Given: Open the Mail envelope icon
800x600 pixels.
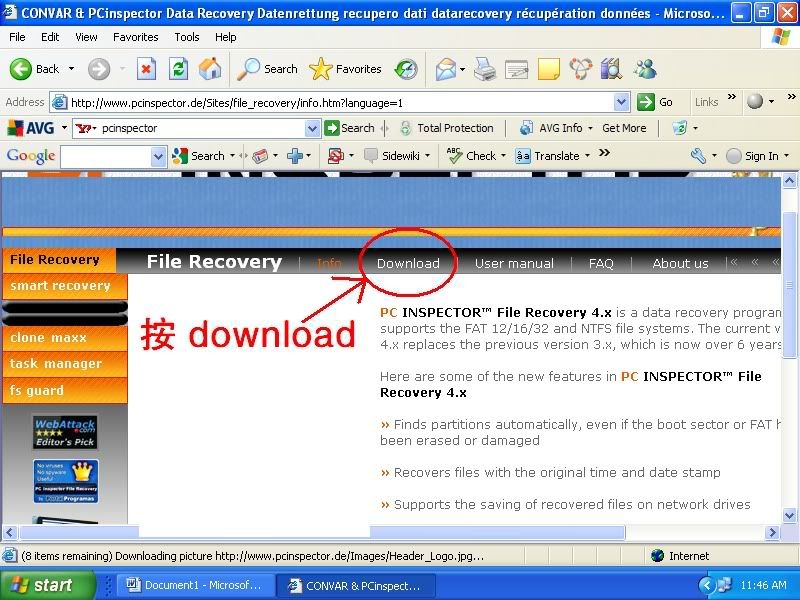Looking at the screenshot, I should point(446,69).
